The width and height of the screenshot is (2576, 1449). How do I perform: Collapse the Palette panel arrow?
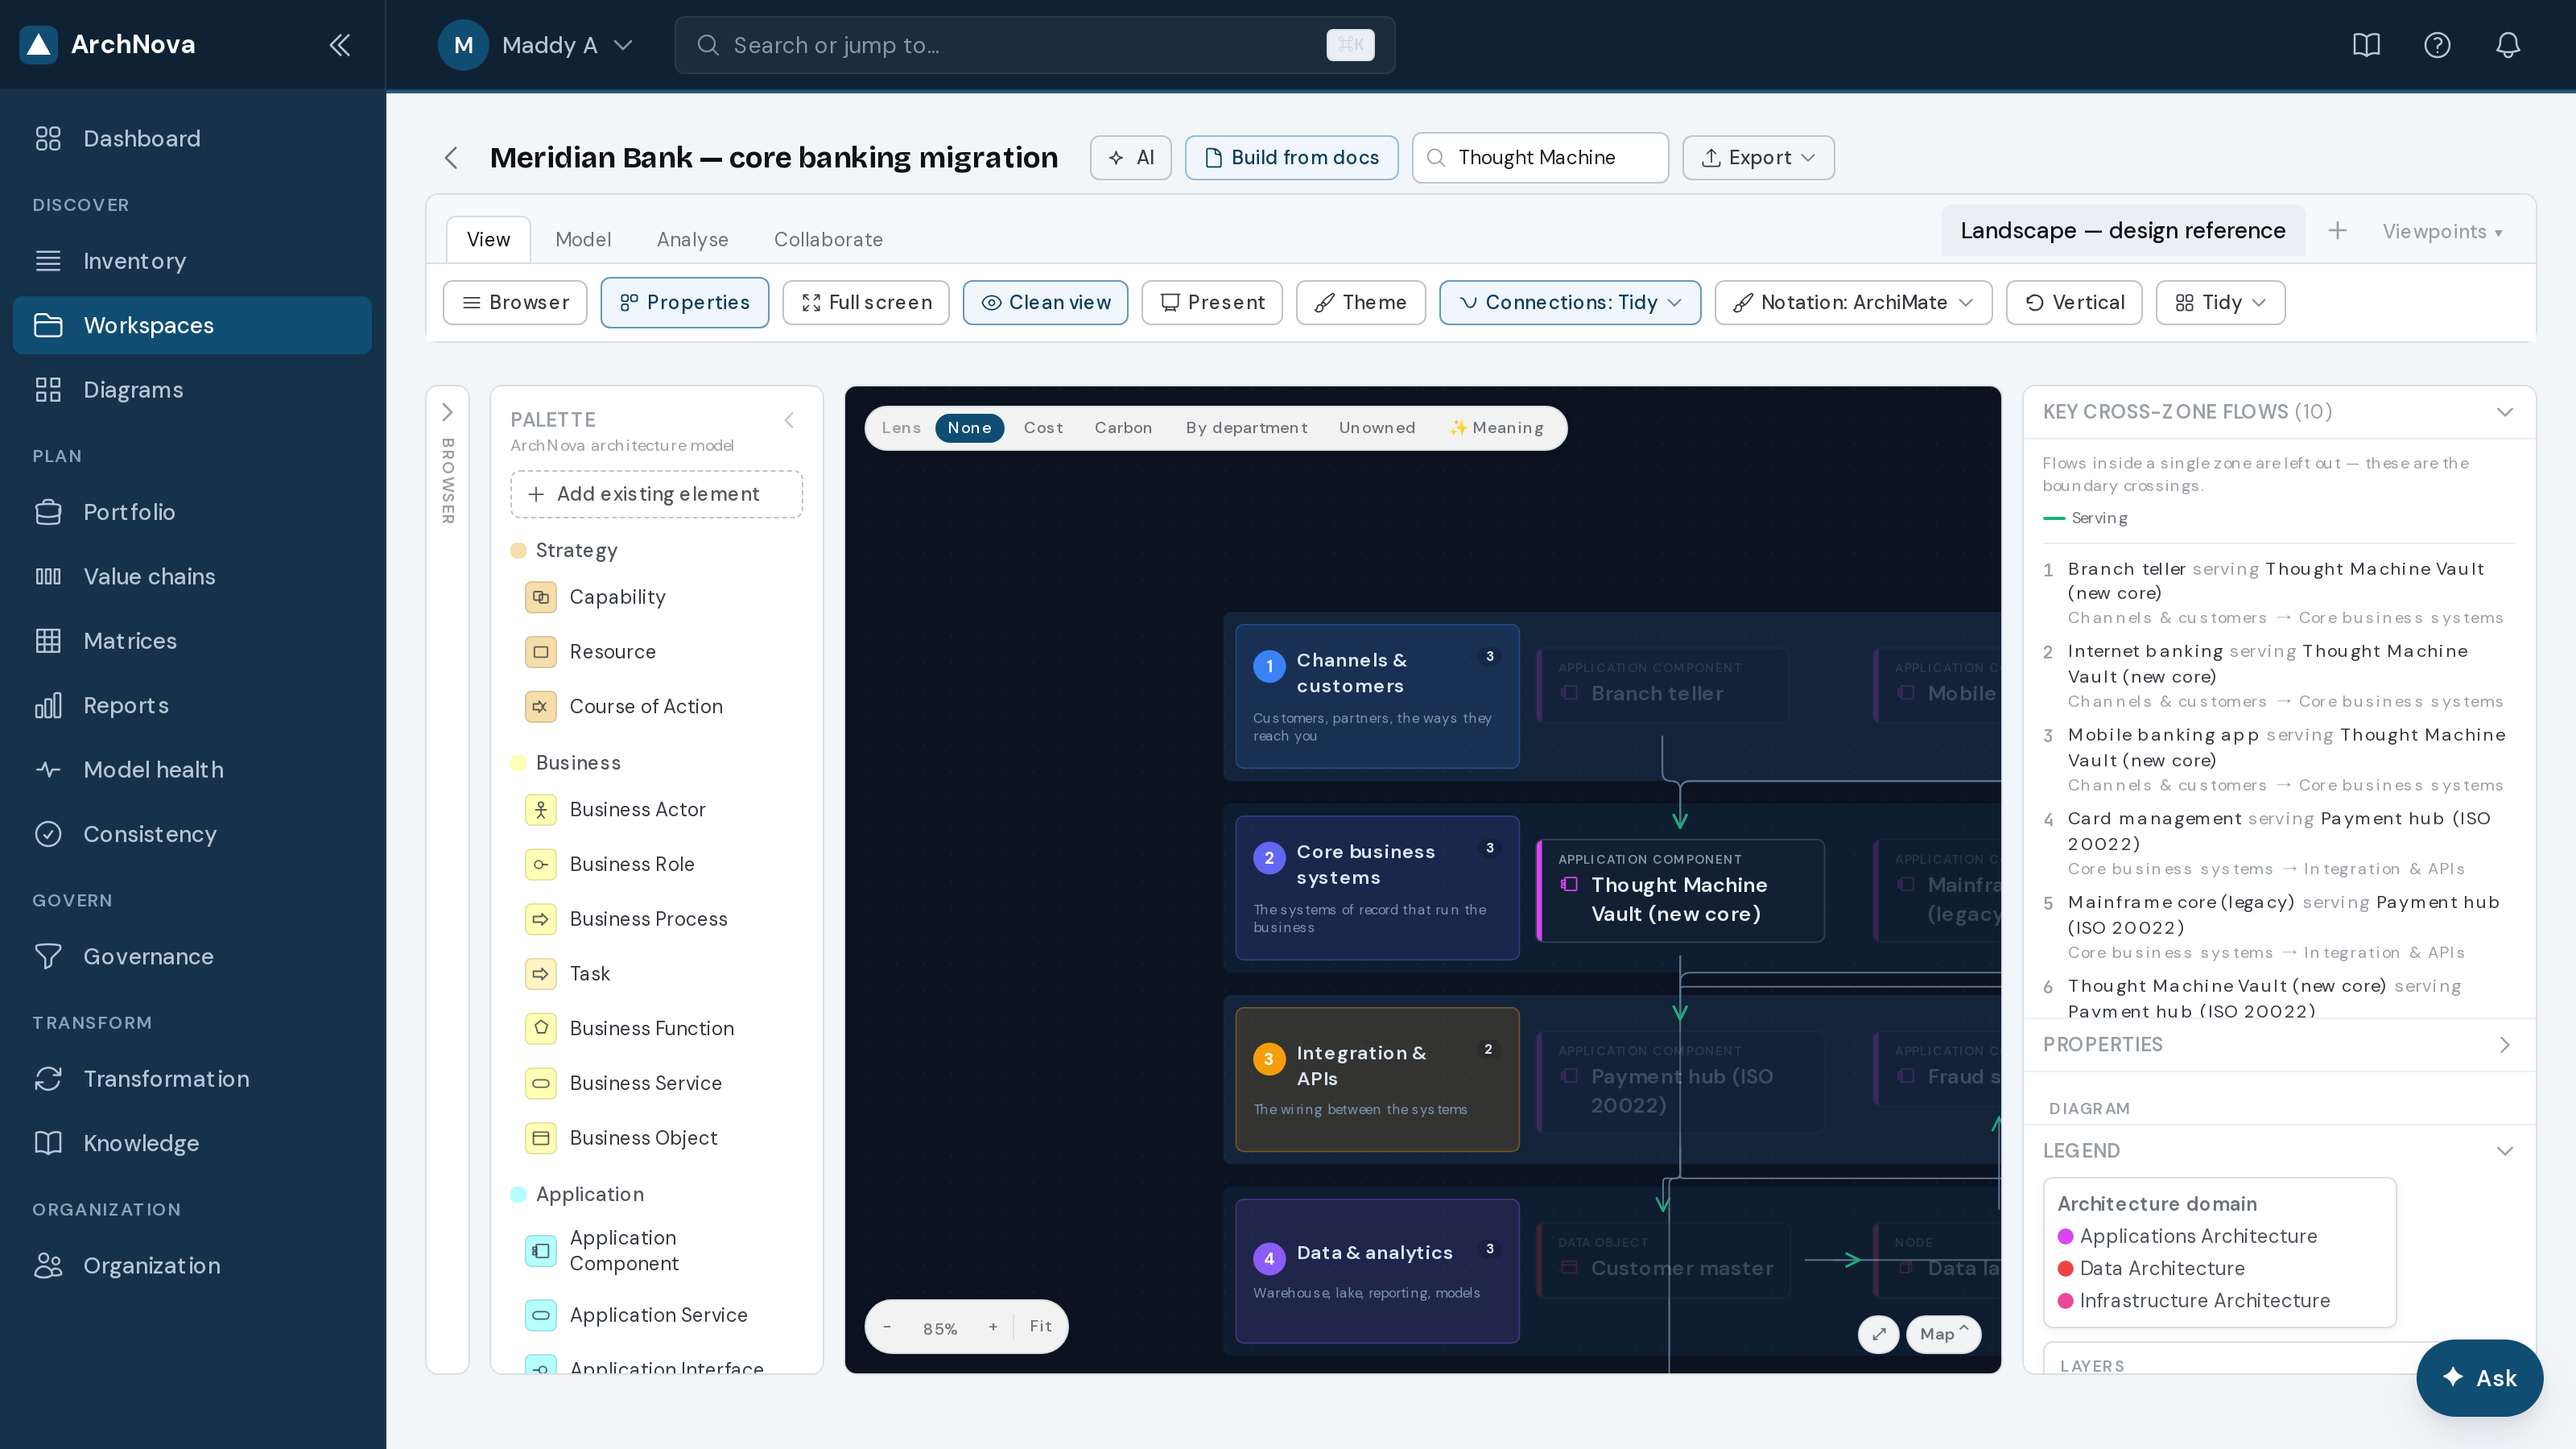[x=789, y=420]
